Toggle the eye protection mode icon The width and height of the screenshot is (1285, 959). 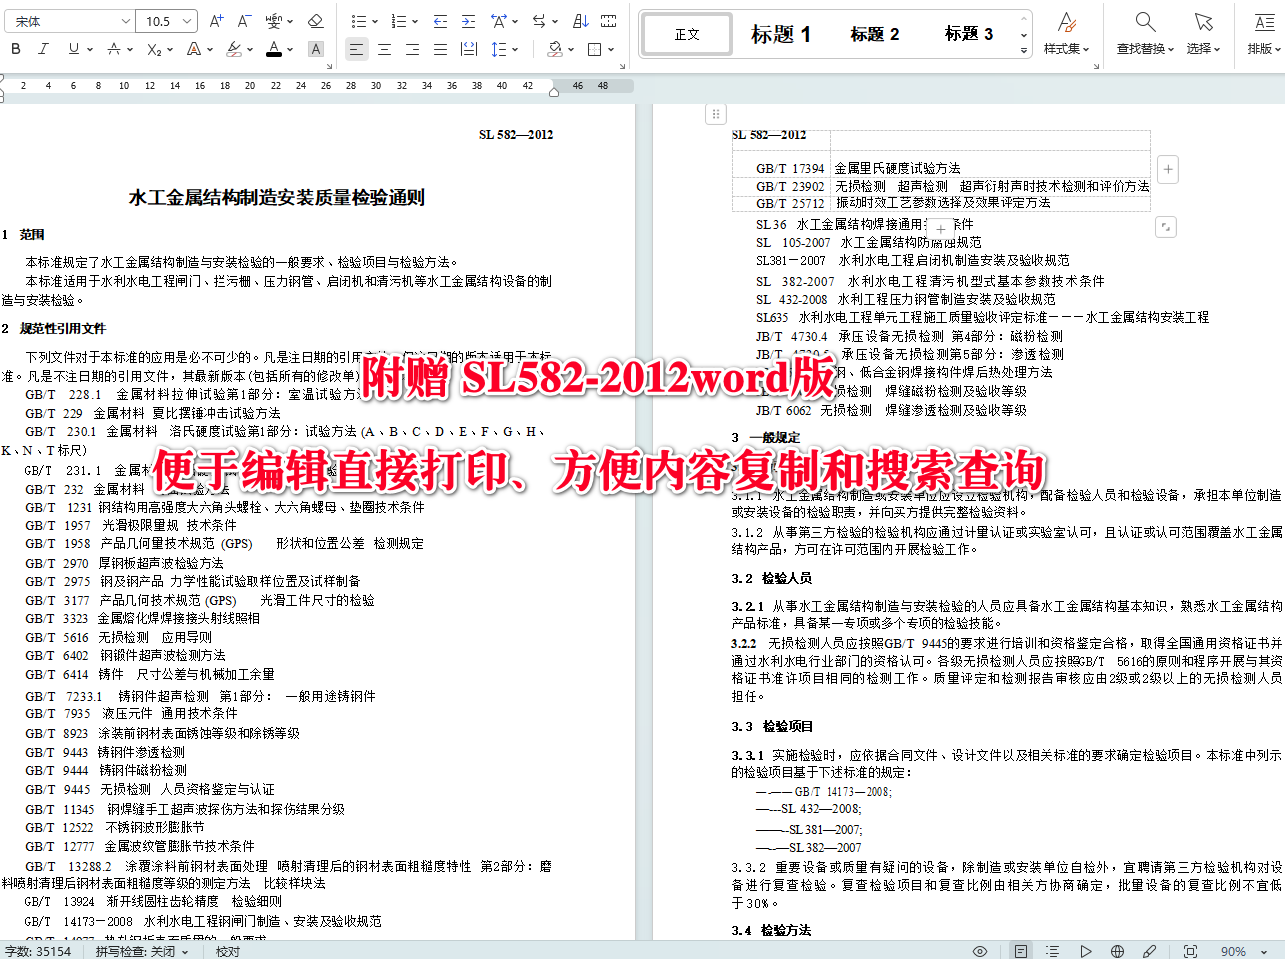coord(979,951)
